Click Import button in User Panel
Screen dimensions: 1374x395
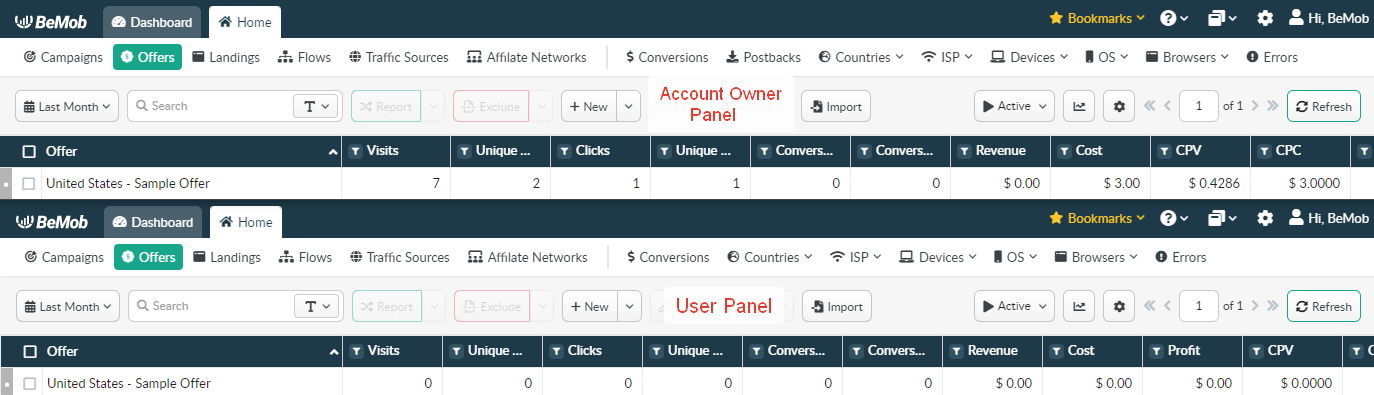837,306
